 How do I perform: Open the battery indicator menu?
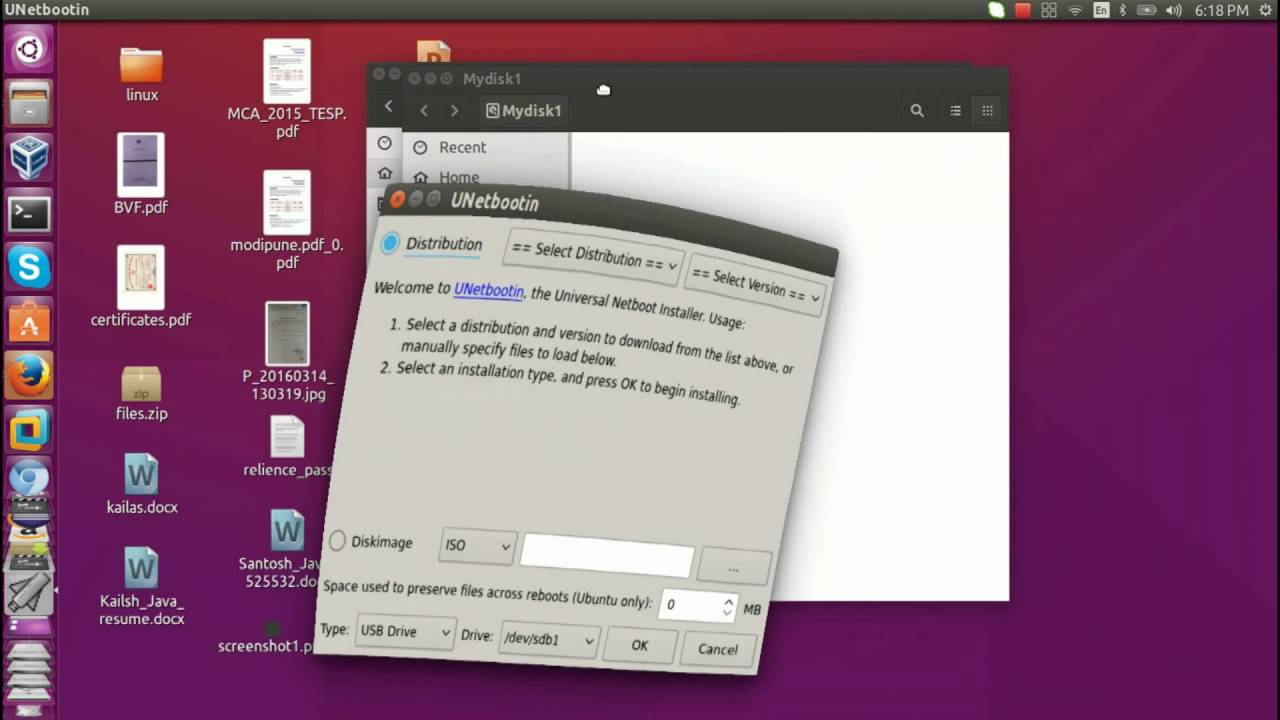point(1146,10)
